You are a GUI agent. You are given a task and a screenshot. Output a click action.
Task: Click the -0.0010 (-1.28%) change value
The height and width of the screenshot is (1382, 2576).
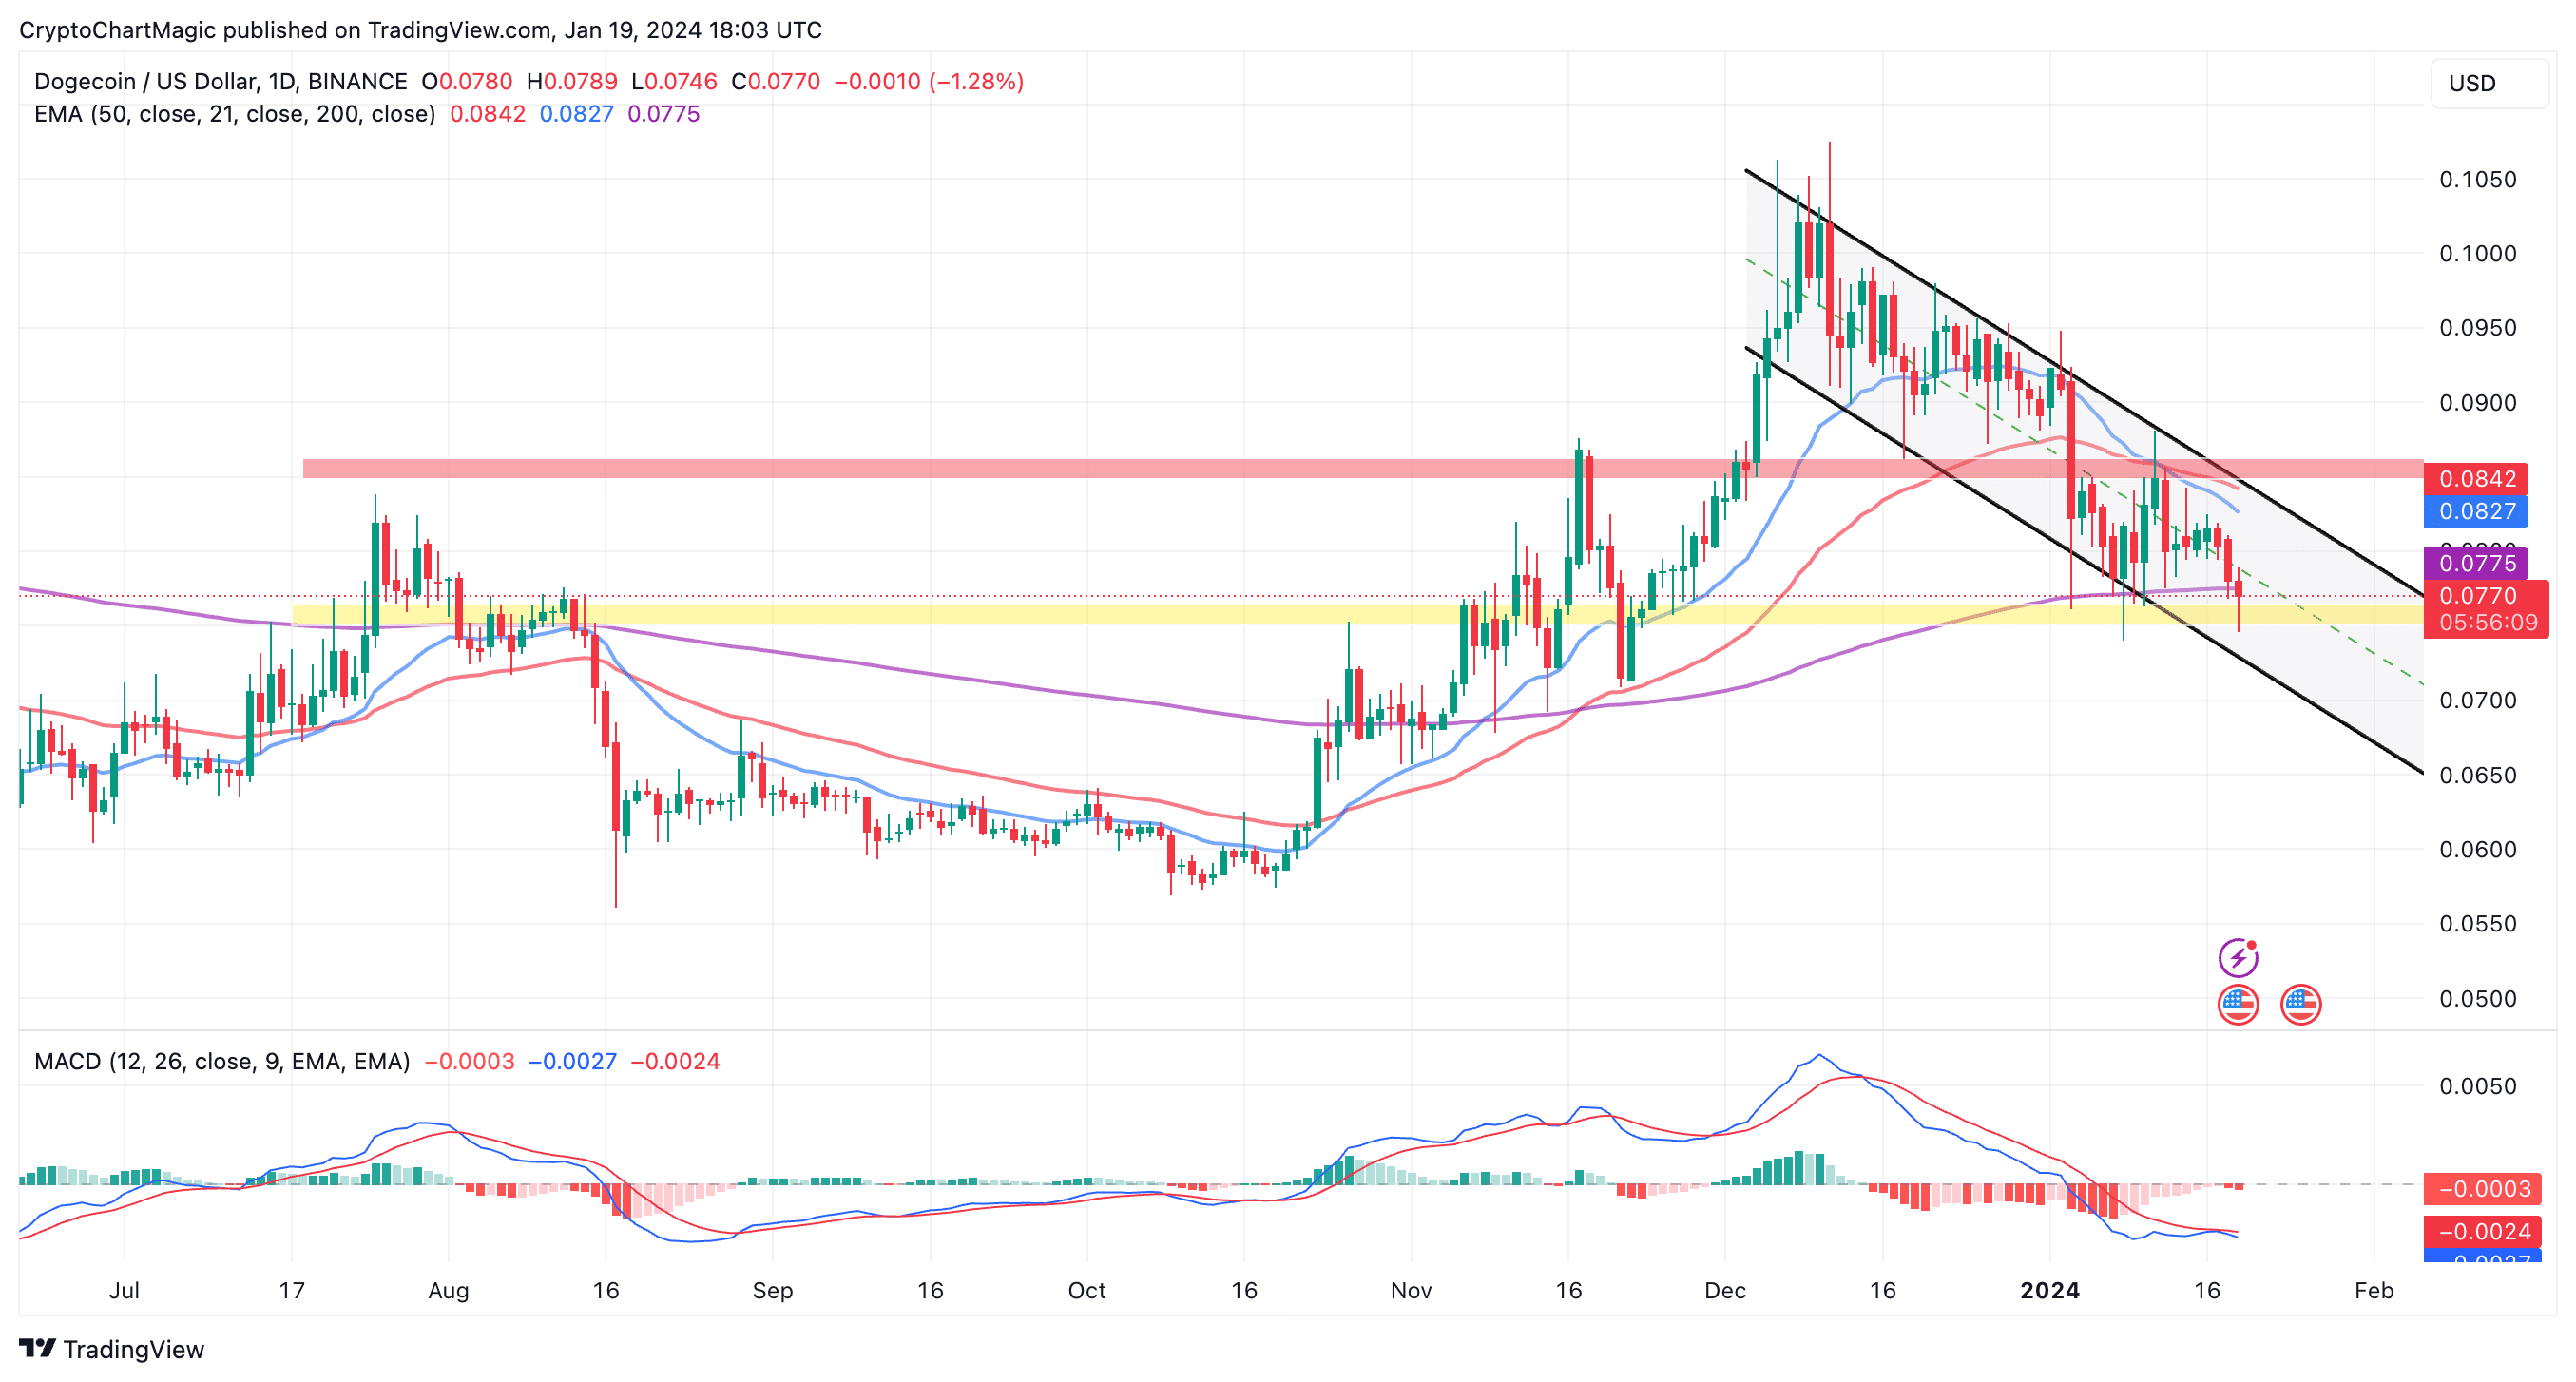929,82
